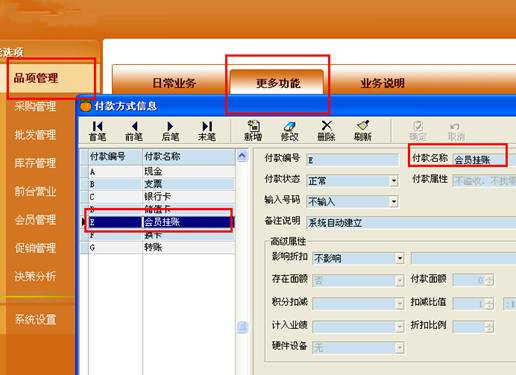
Task: Open the 输入号码 dropdown showing 不输入
Action: click(394, 201)
